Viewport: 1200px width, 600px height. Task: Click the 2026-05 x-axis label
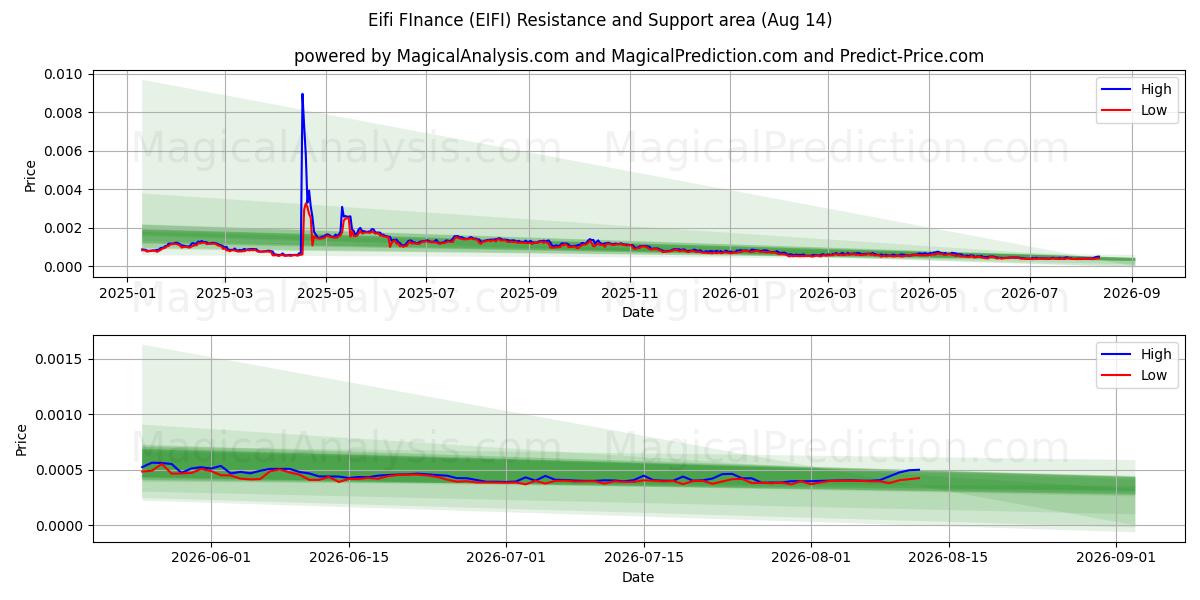(929, 293)
